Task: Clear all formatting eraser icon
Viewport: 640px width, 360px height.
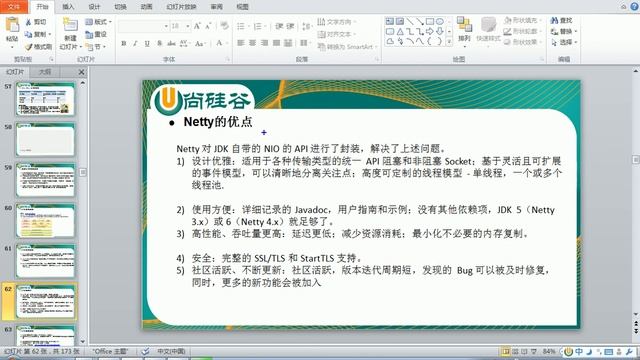Action: pos(224,26)
